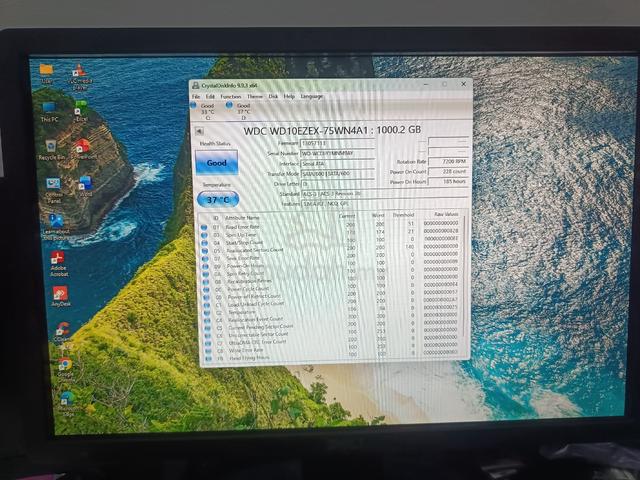The width and height of the screenshot is (640, 480).
Task: Select the Recycle Bin icon
Action: pos(51,149)
